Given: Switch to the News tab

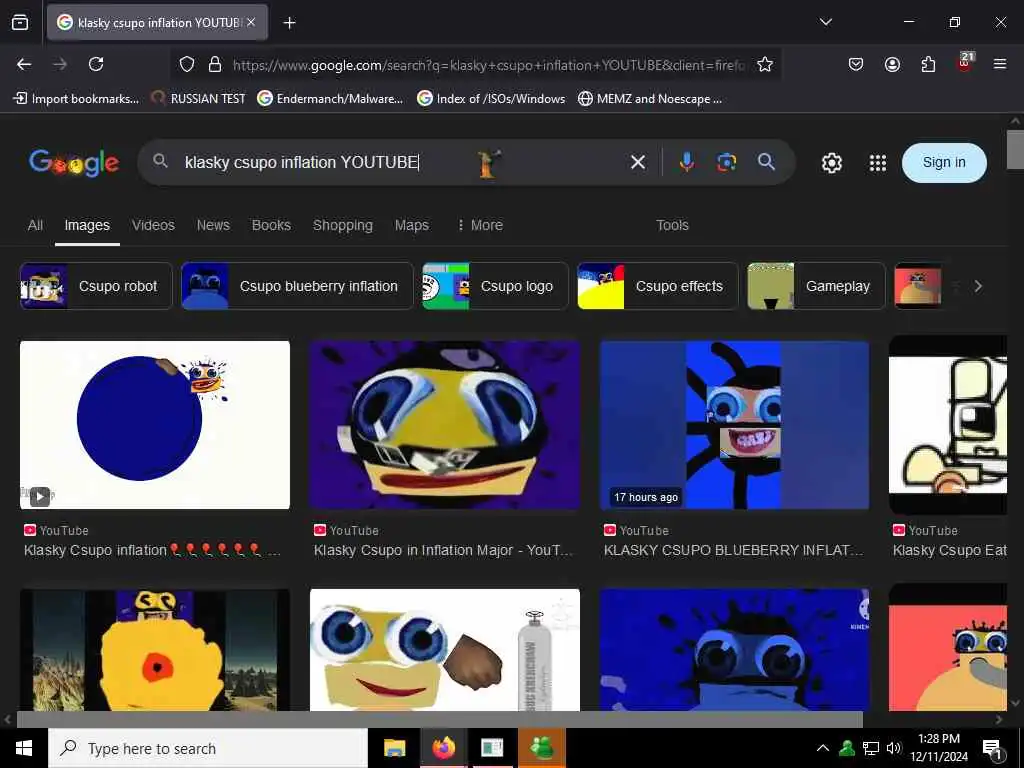Looking at the screenshot, I should click(x=213, y=225).
